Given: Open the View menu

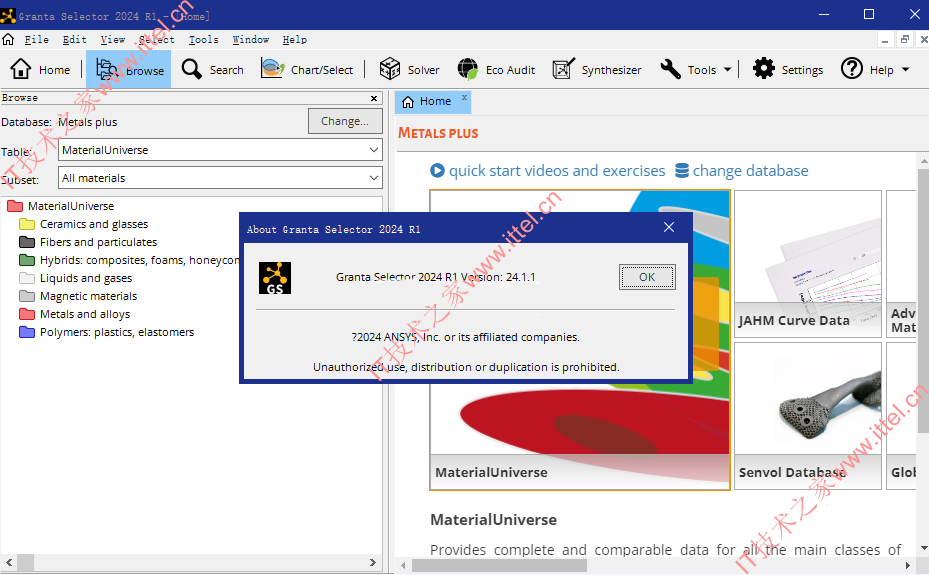Looking at the screenshot, I should 113,40.
